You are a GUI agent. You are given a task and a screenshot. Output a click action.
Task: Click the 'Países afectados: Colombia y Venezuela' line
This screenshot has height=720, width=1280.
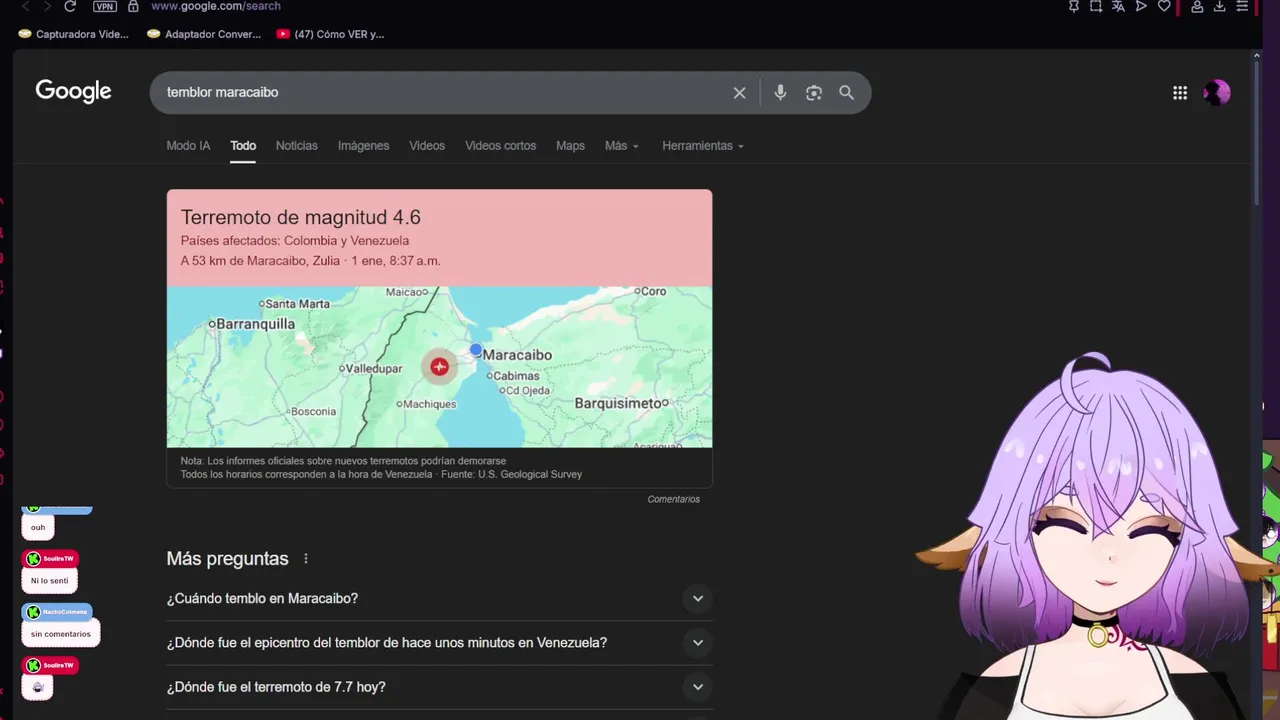click(295, 241)
